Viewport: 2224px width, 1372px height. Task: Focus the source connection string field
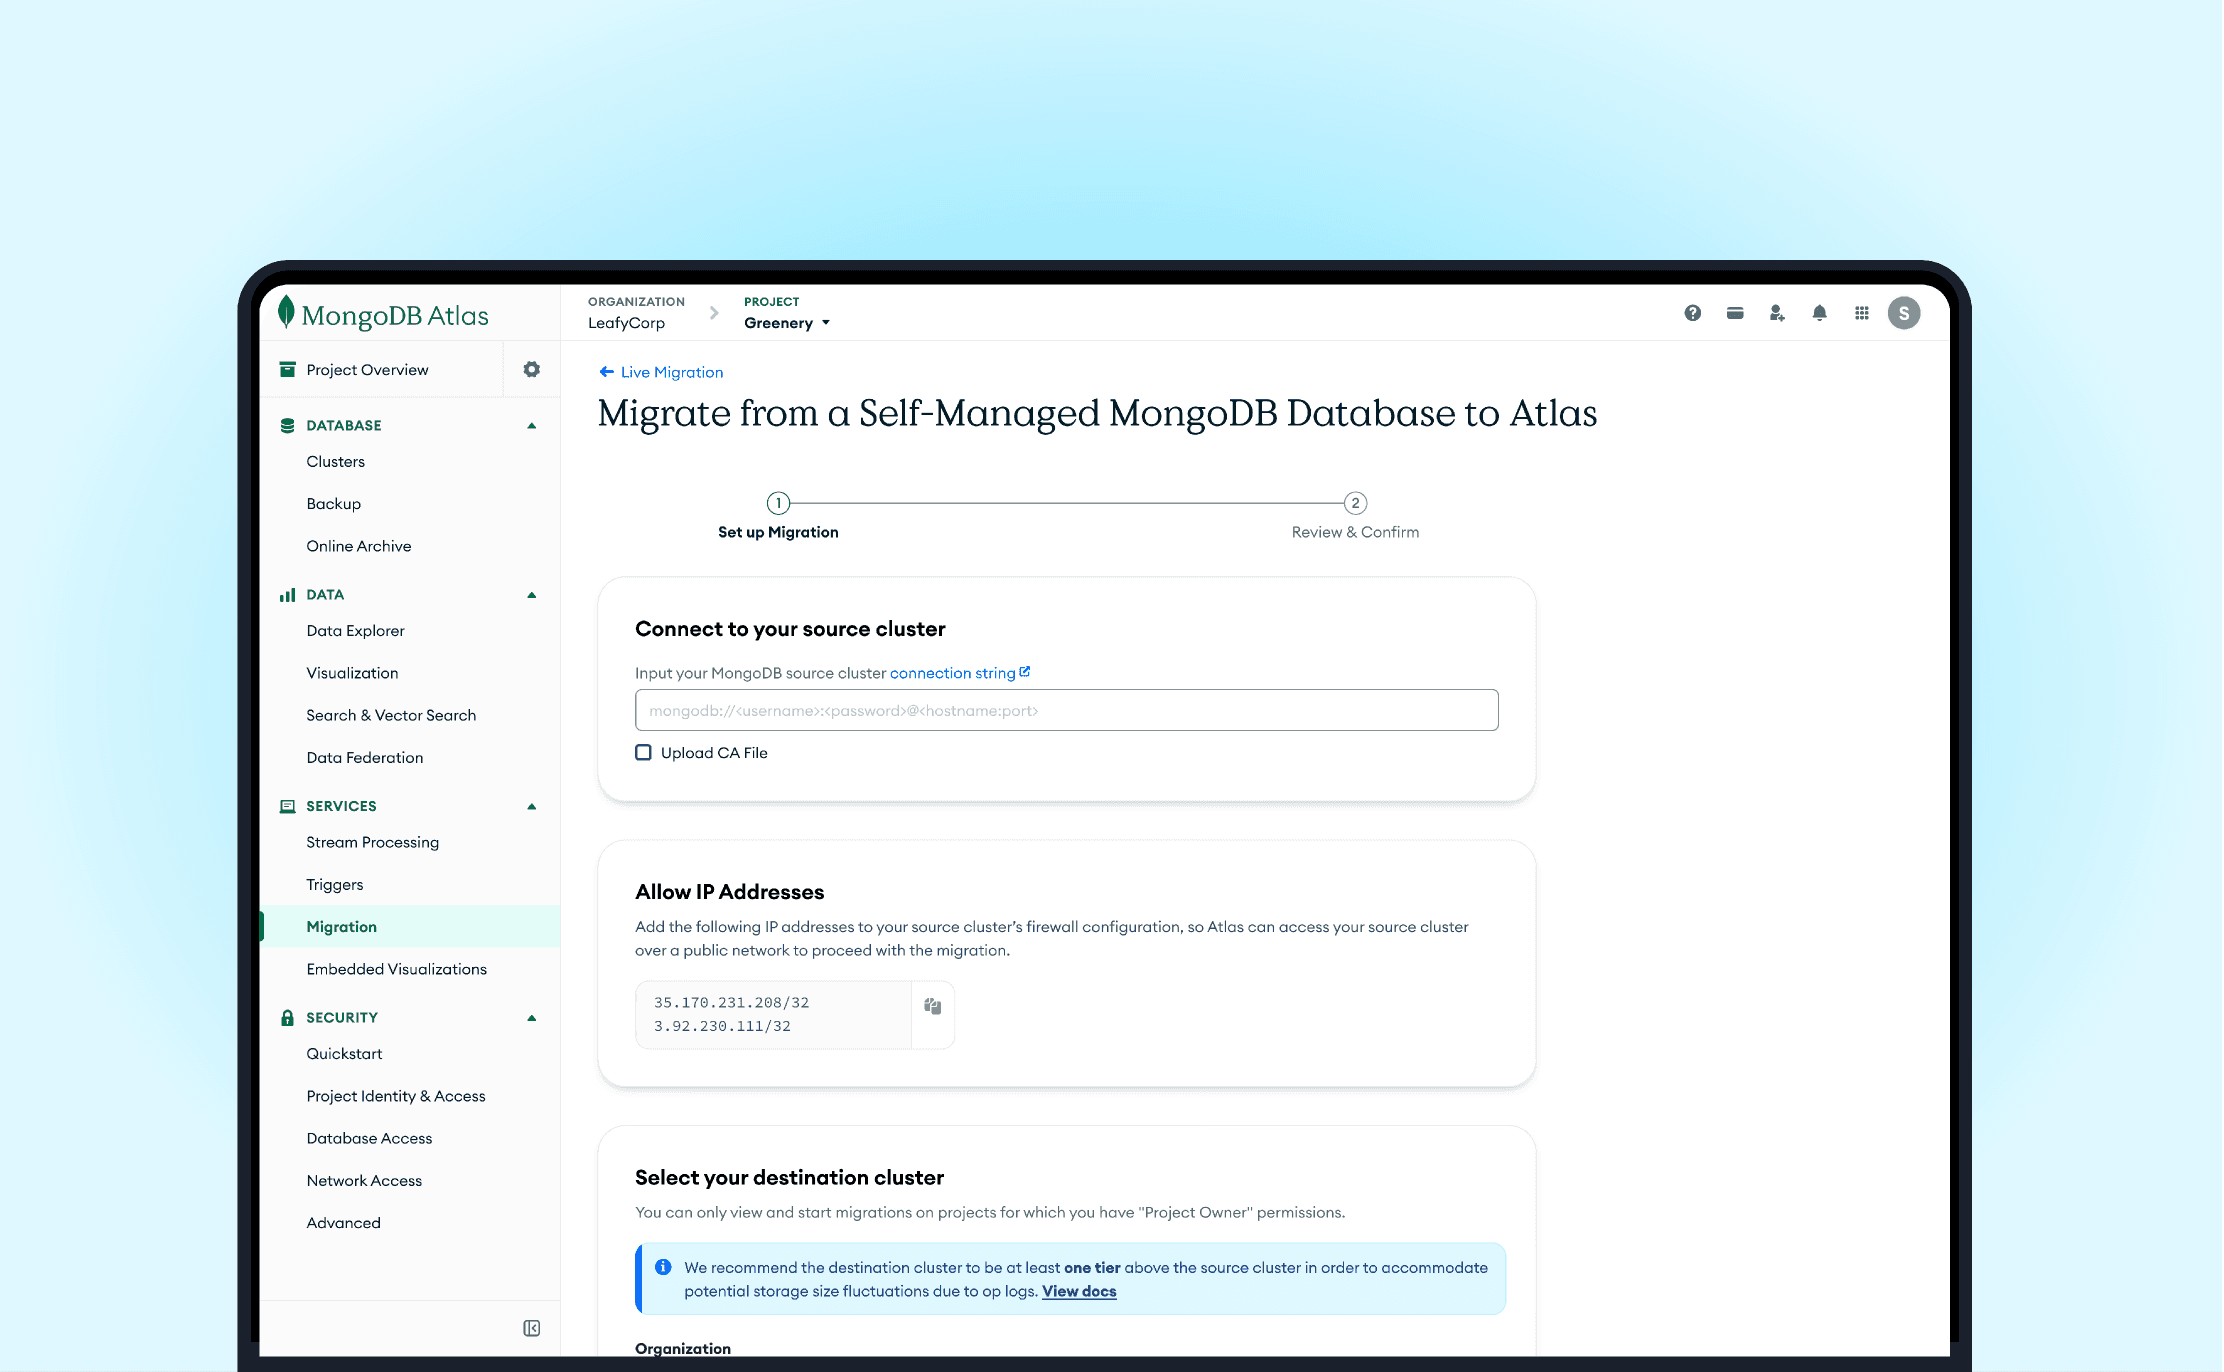[1066, 710]
